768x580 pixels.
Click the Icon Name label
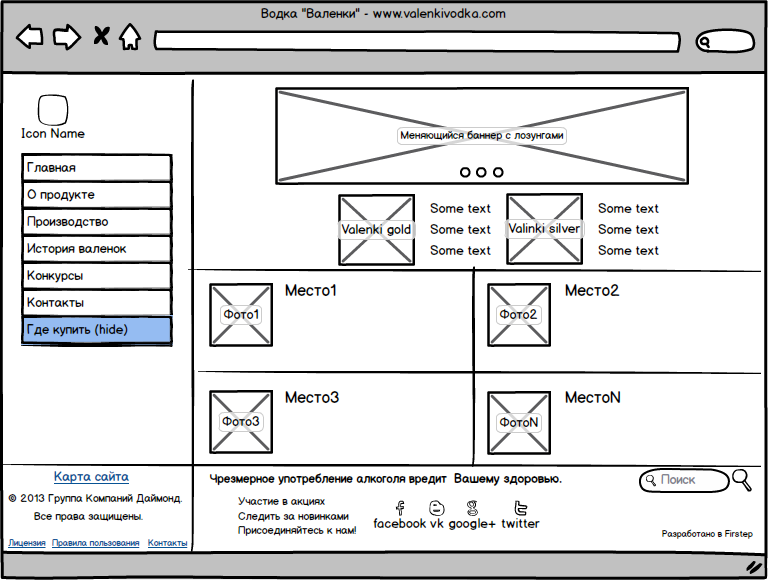tap(53, 133)
